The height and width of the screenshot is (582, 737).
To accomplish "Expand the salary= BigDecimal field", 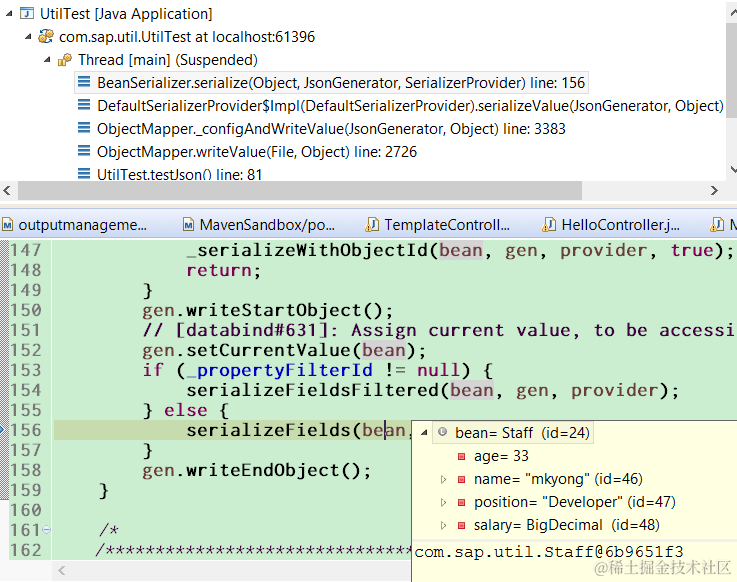I will (x=443, y=525).
